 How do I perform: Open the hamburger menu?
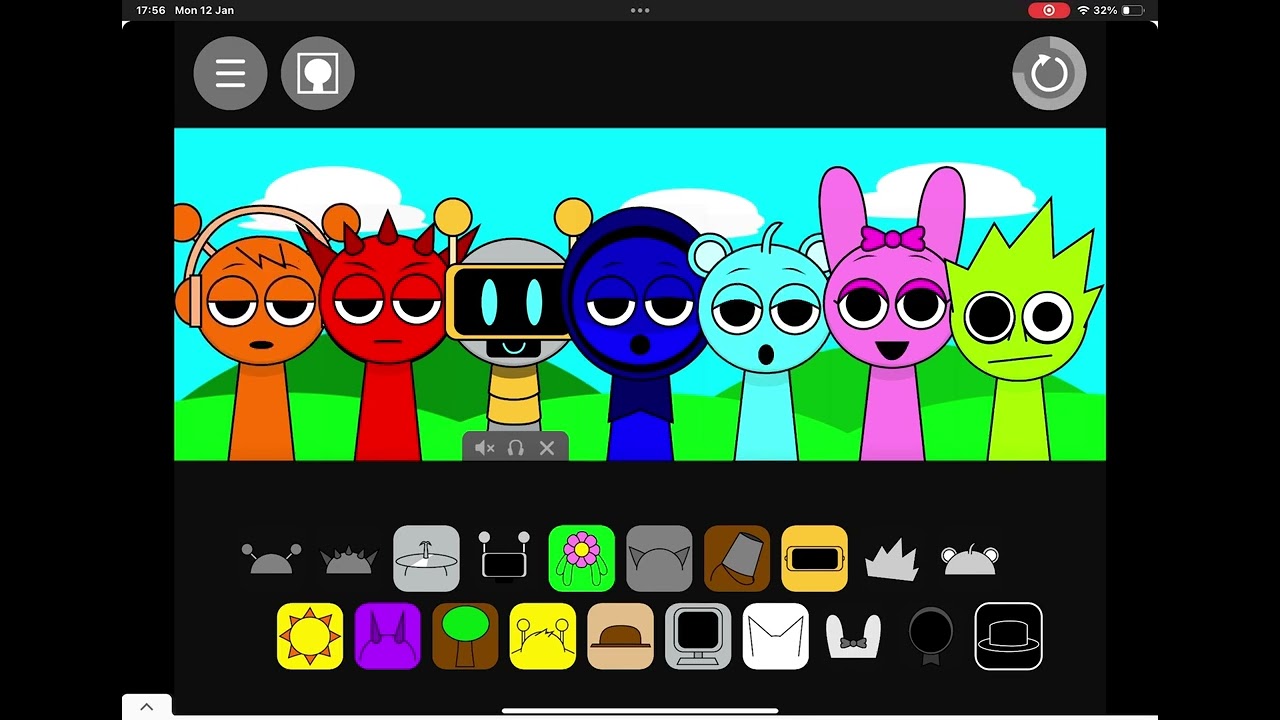[x=230, y=73]
